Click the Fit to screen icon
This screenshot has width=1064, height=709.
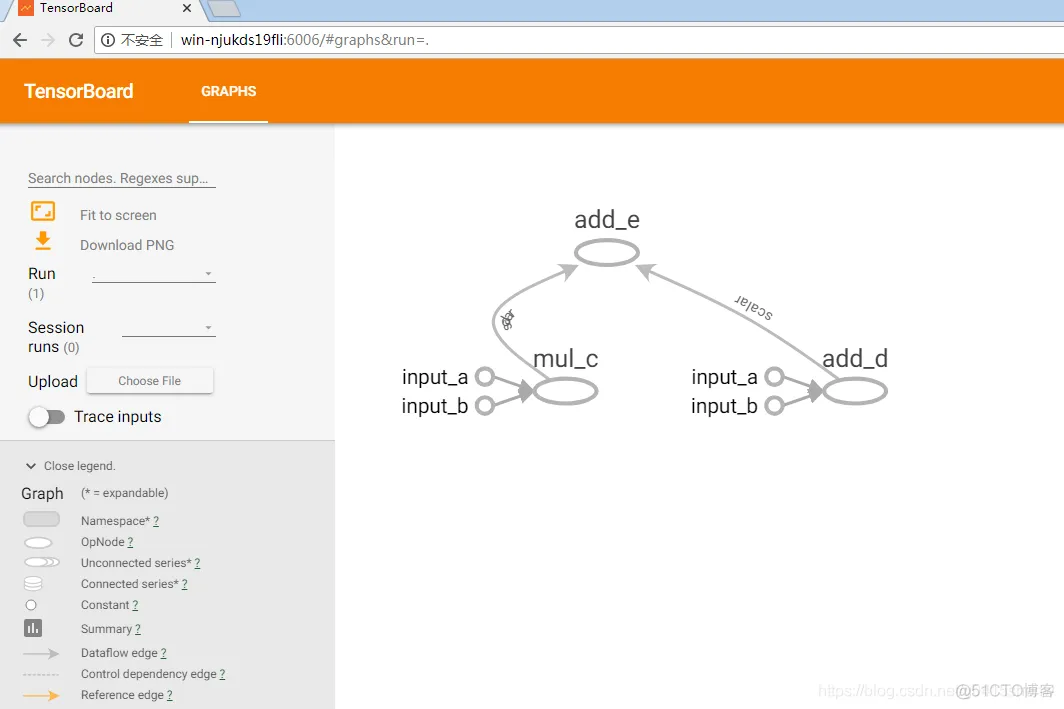(43, 211)
